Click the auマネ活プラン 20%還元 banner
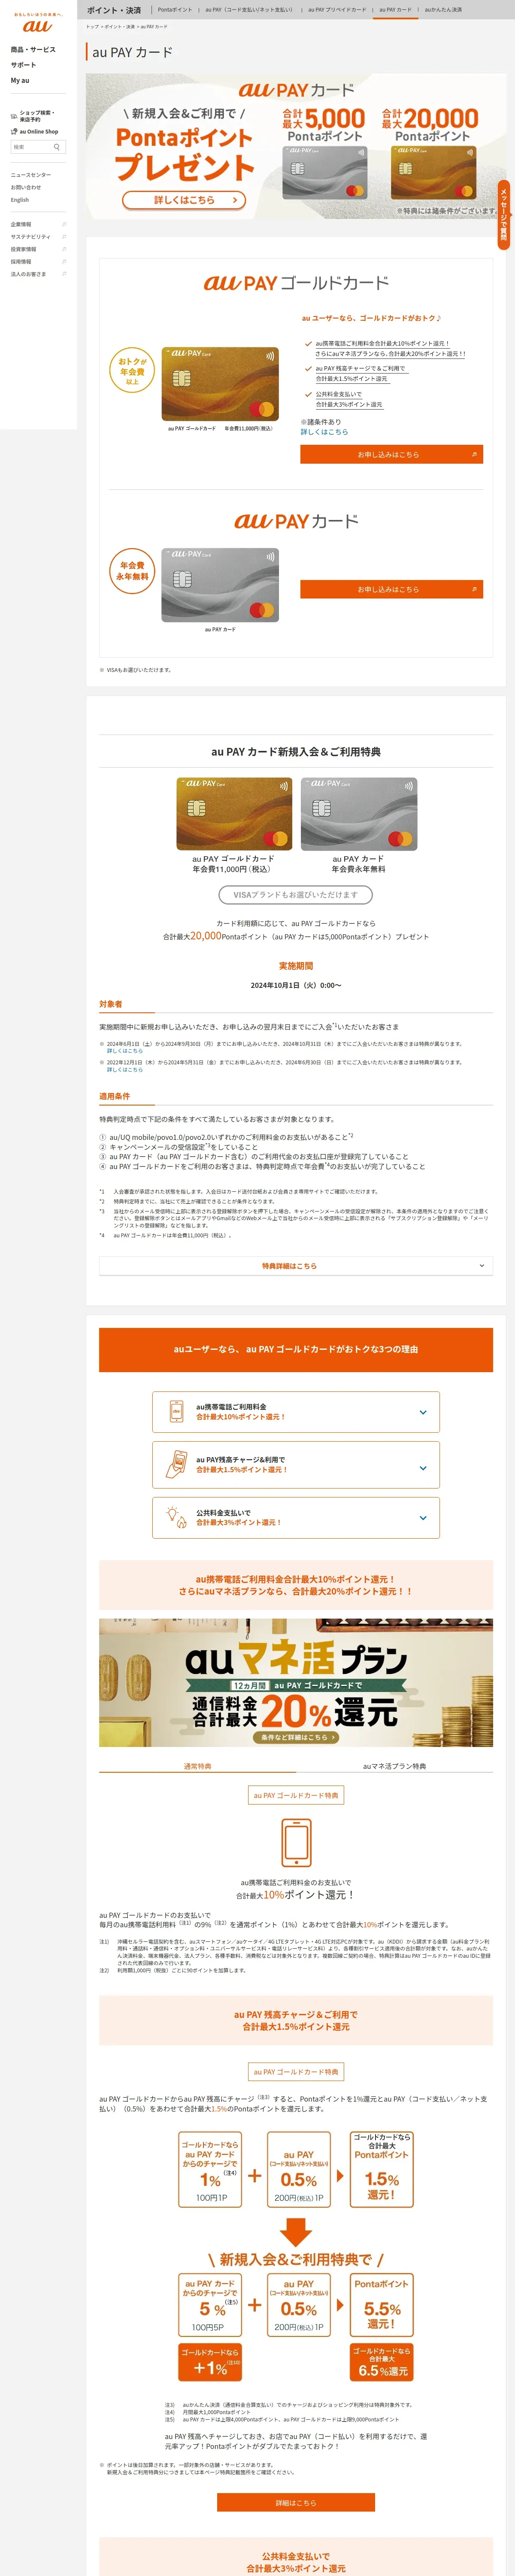Screen dimensions: 515x2576 pyautogui.click(x=296, y=1683)
